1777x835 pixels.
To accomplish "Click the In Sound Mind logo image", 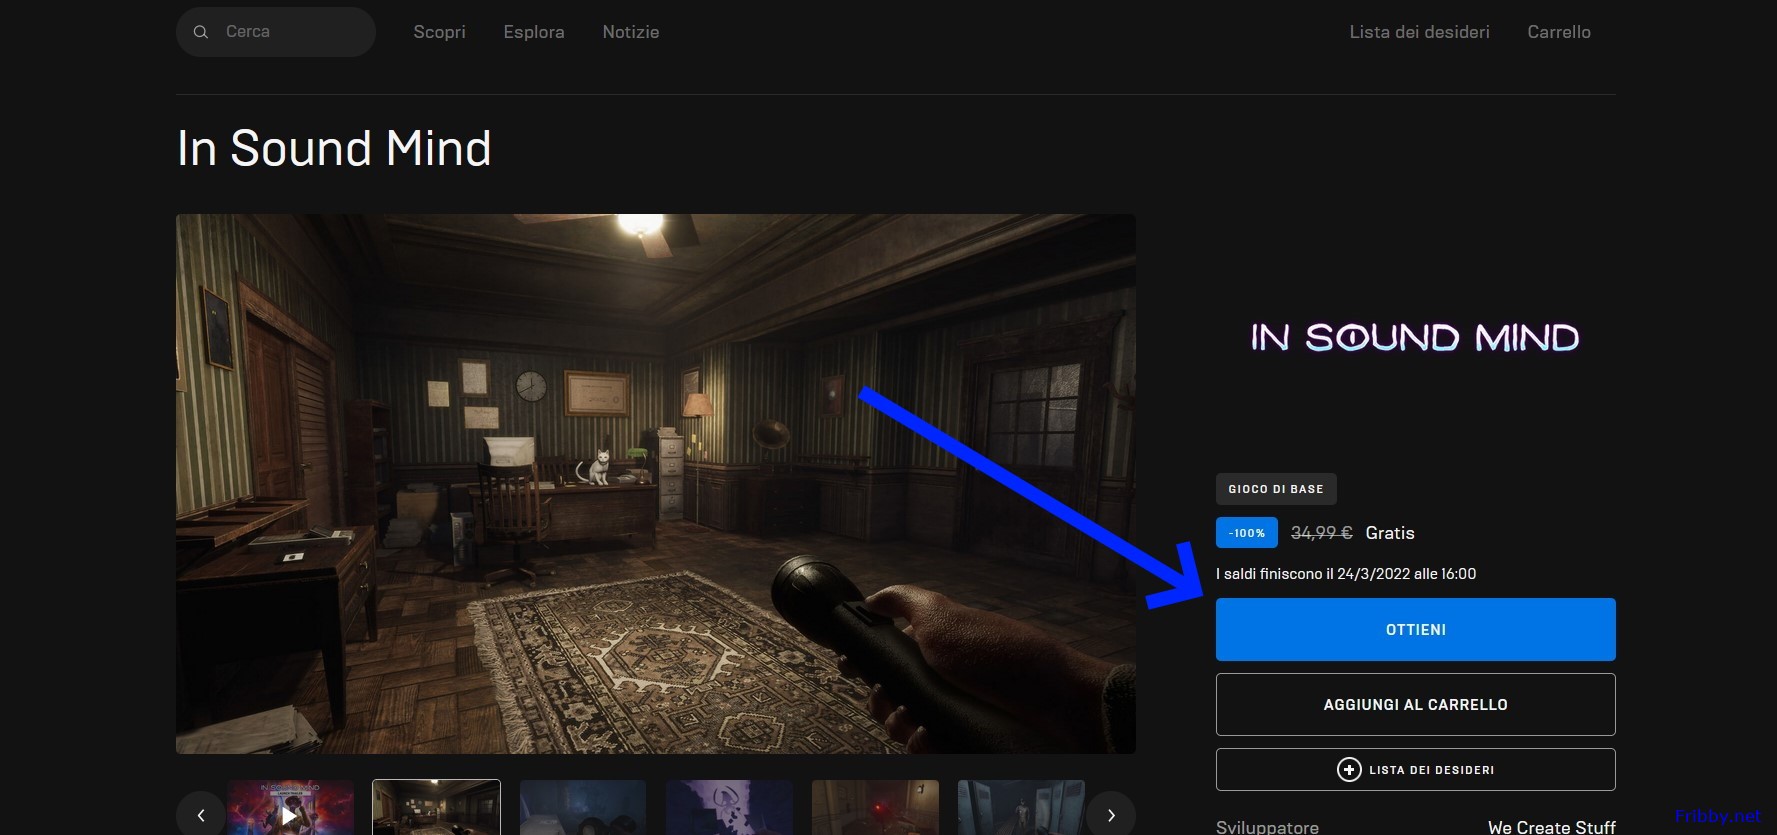I will click(x=1415, y=338).
